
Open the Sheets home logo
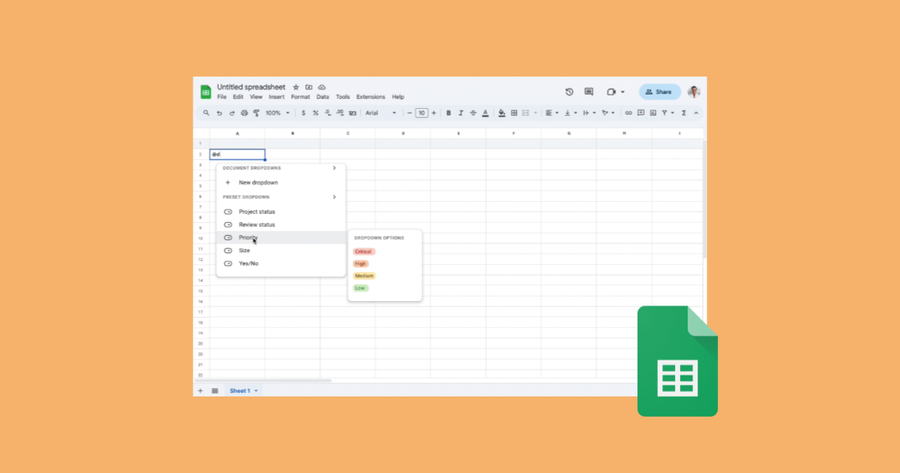click(x=205, y=92)
